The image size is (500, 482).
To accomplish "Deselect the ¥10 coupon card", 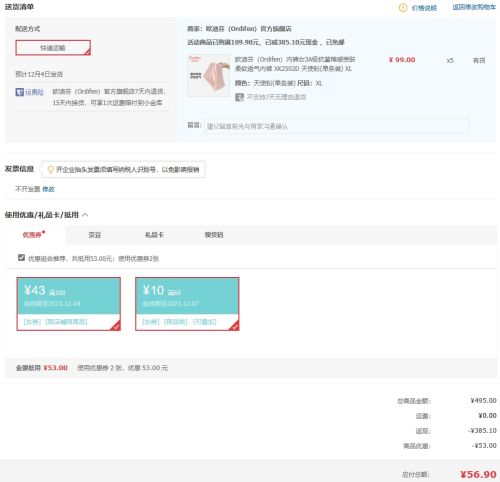I will 187,304.
